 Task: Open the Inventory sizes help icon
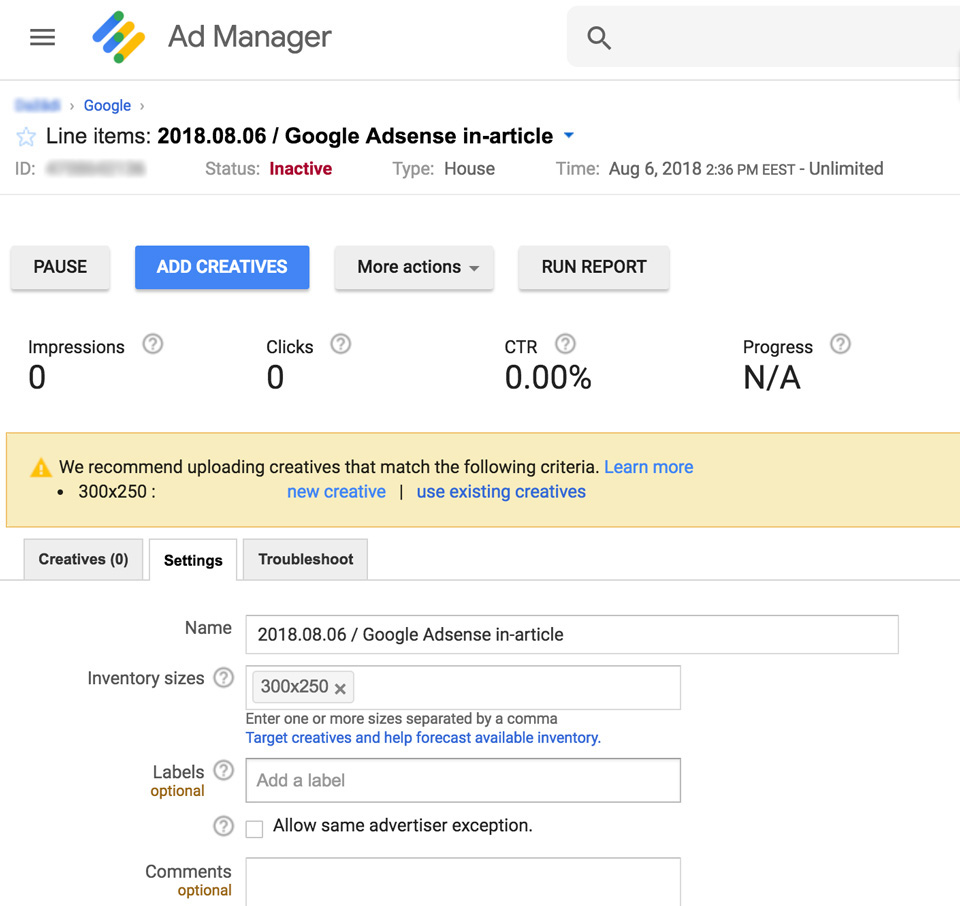223,678
